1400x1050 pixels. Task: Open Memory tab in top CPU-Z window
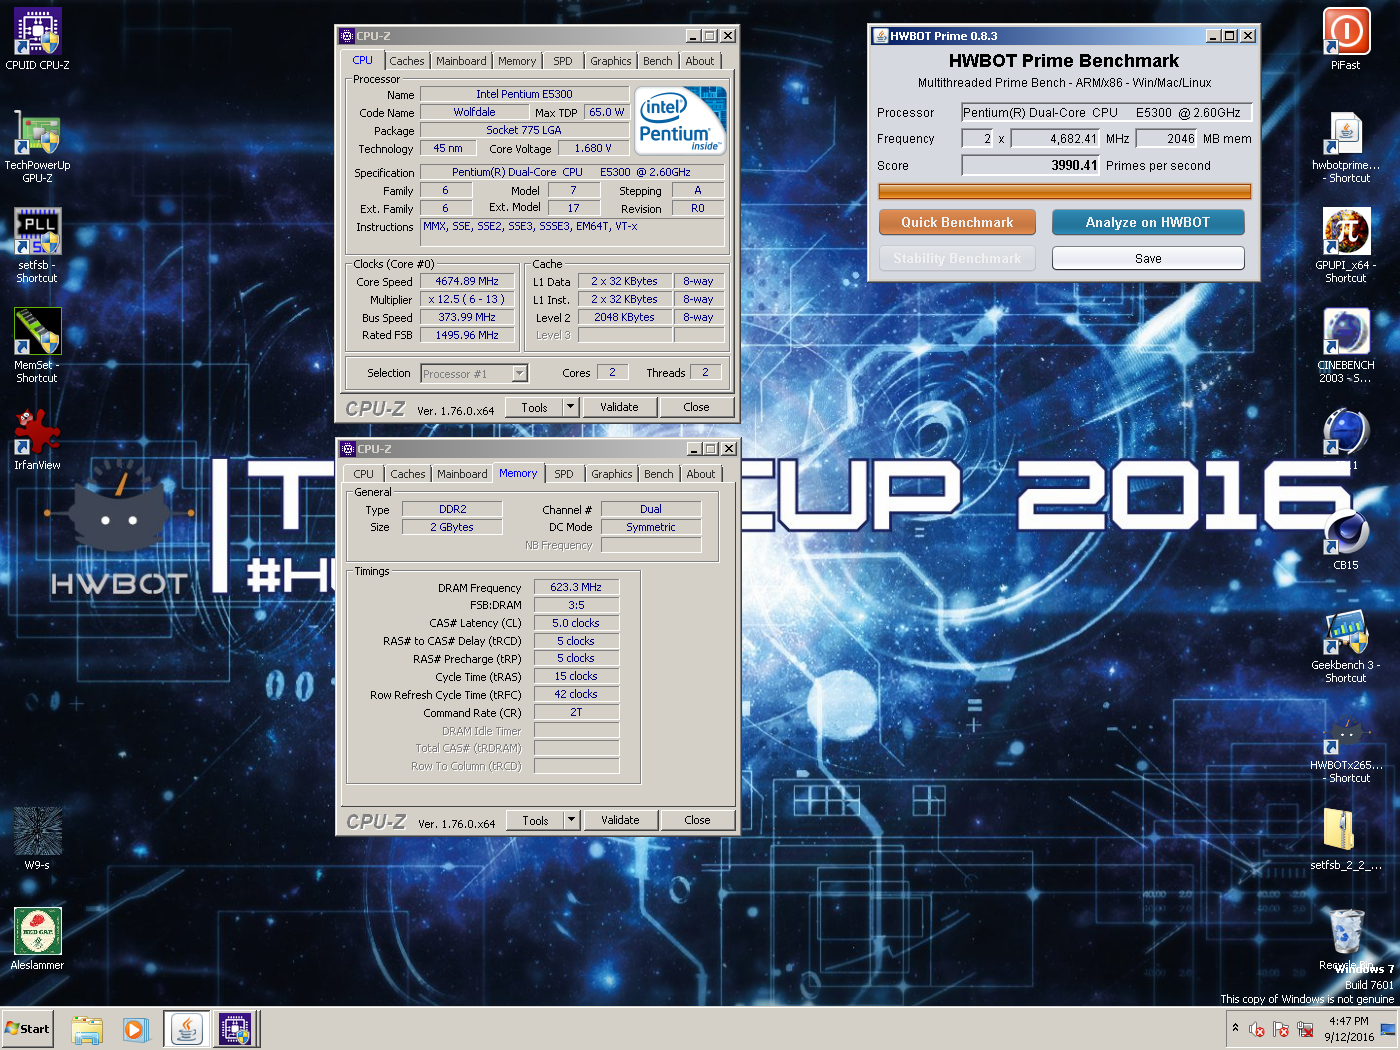pyautogui.click(x=517, y=61)
